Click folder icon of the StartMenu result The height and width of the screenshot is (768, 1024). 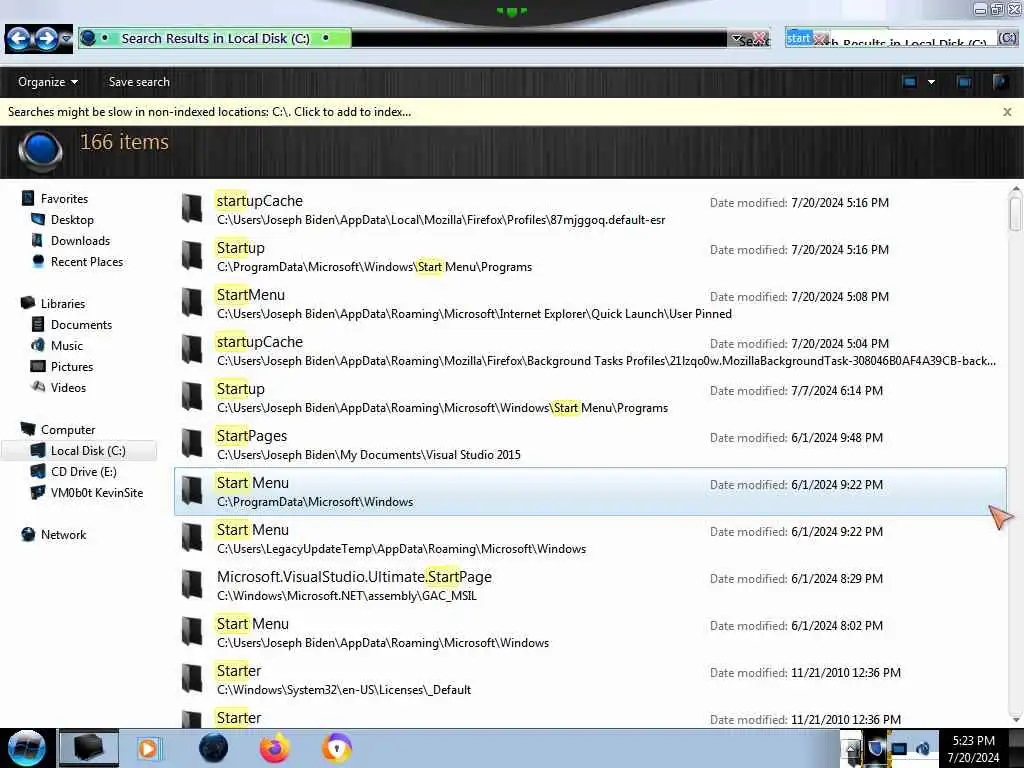[x=192, y=302]
